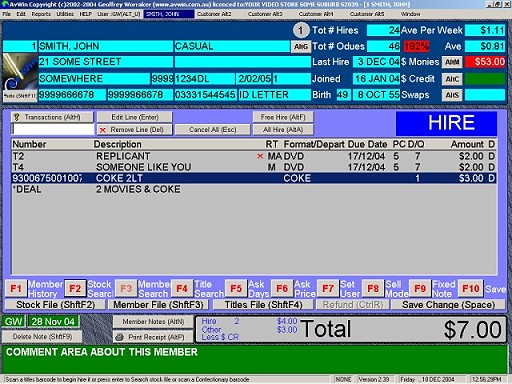Click the F3 Member Search key icon
Viewport: 512px width, 384px height.
(x=126, y=289)
